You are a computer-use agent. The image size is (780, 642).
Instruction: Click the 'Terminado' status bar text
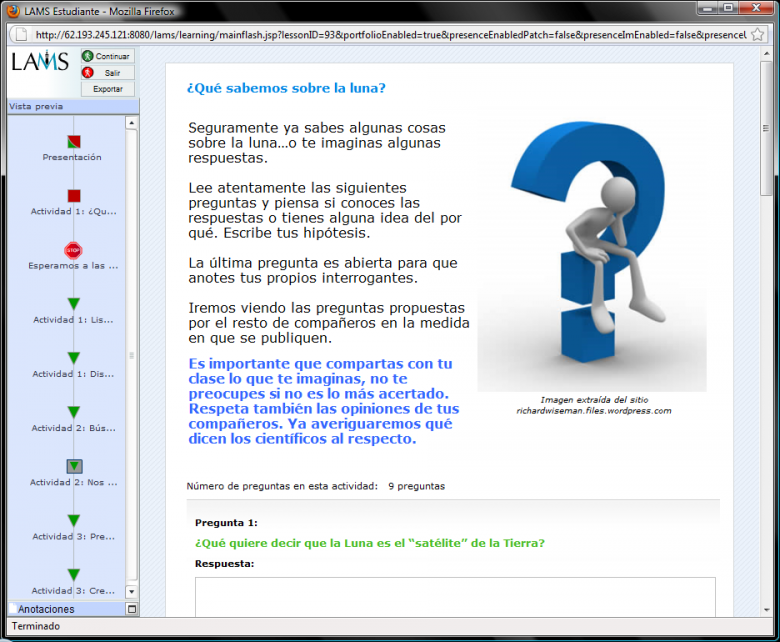pos(36,626)
